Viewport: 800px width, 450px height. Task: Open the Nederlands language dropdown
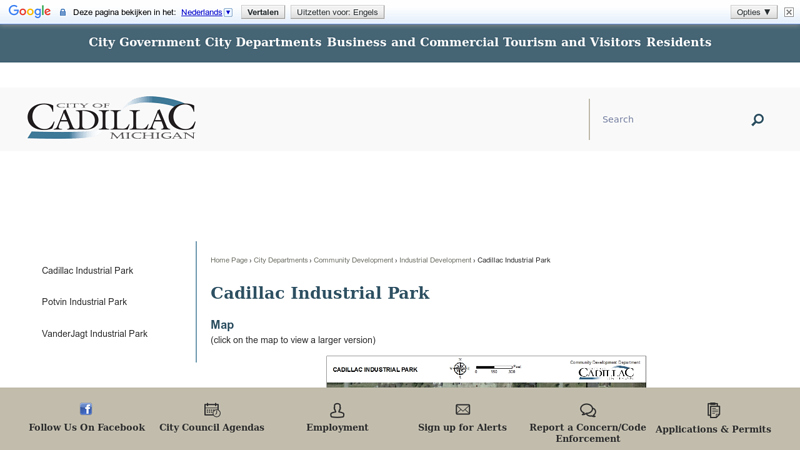[x=207, y=12]
